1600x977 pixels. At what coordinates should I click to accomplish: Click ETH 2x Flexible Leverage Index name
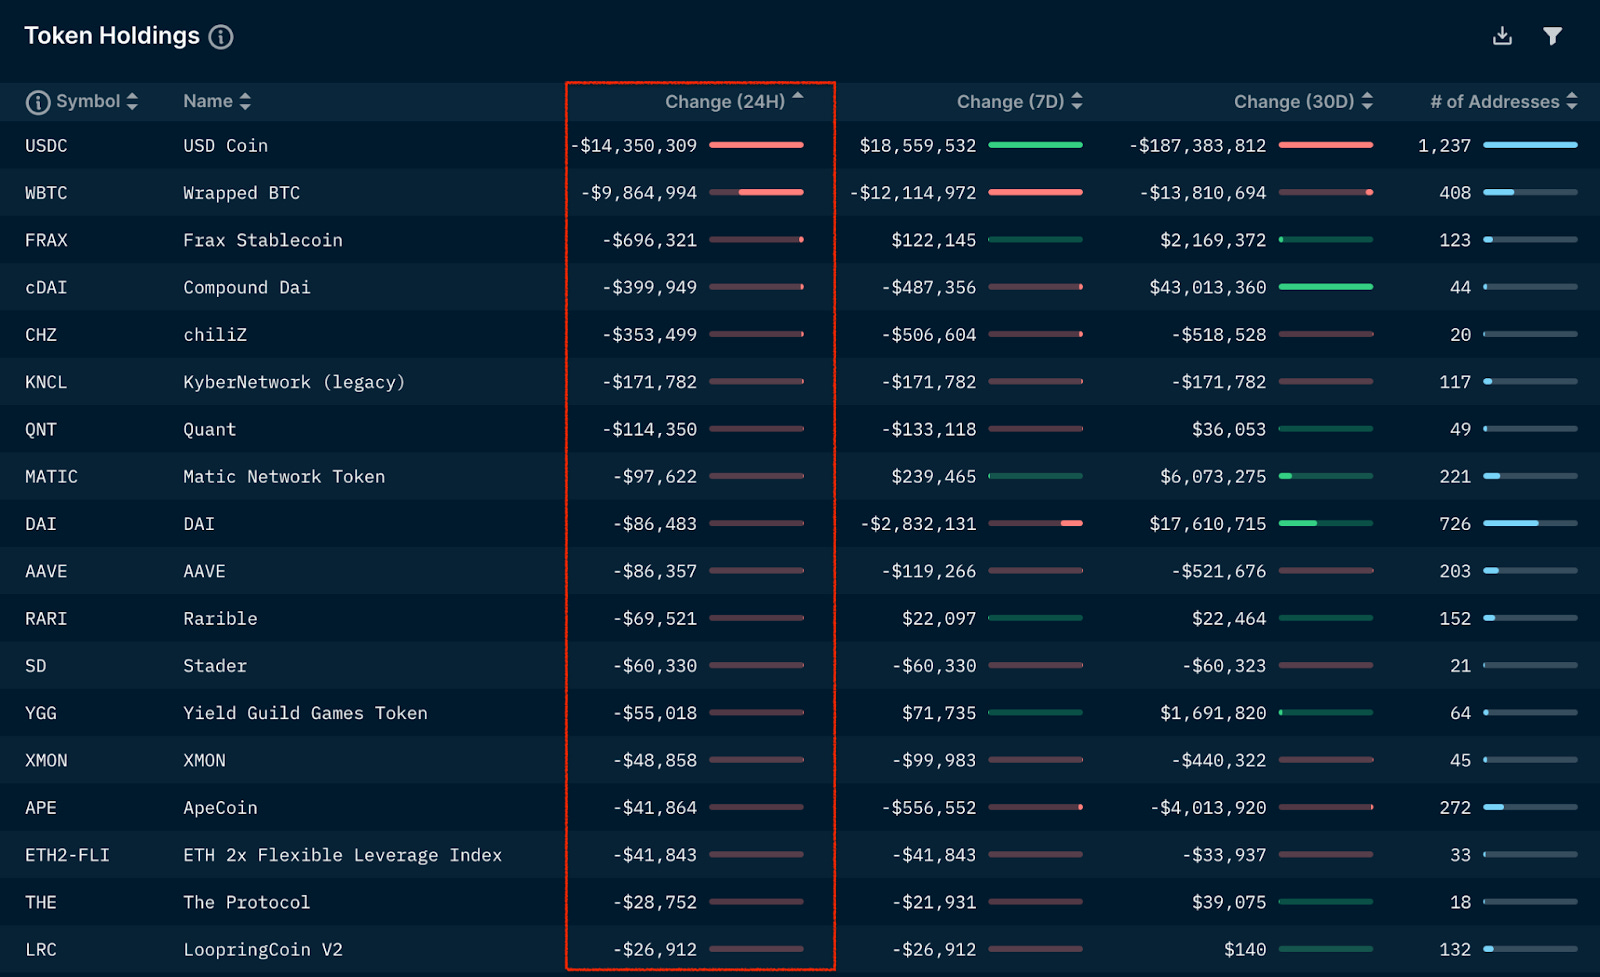pyautogui.click(x=343, y=855)
